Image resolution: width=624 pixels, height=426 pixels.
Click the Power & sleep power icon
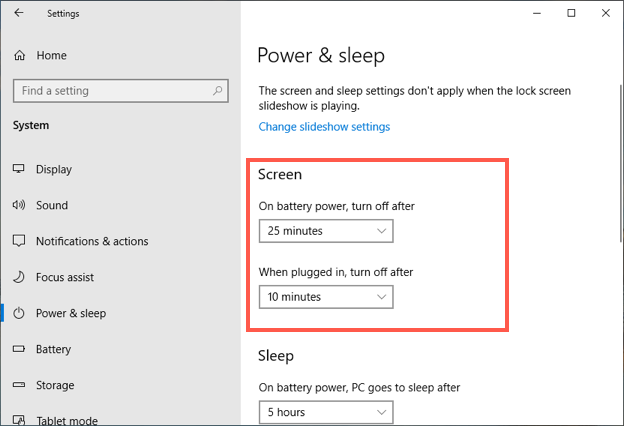[x=19, y=313]
